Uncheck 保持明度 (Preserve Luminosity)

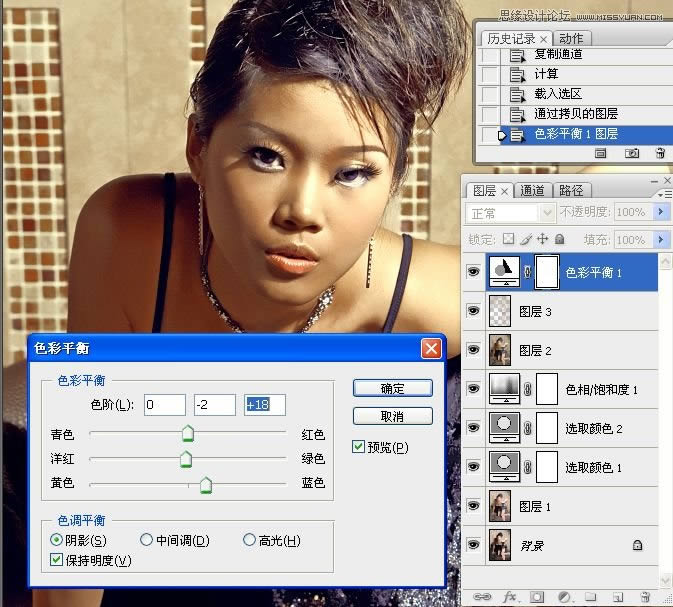point(57,560)
